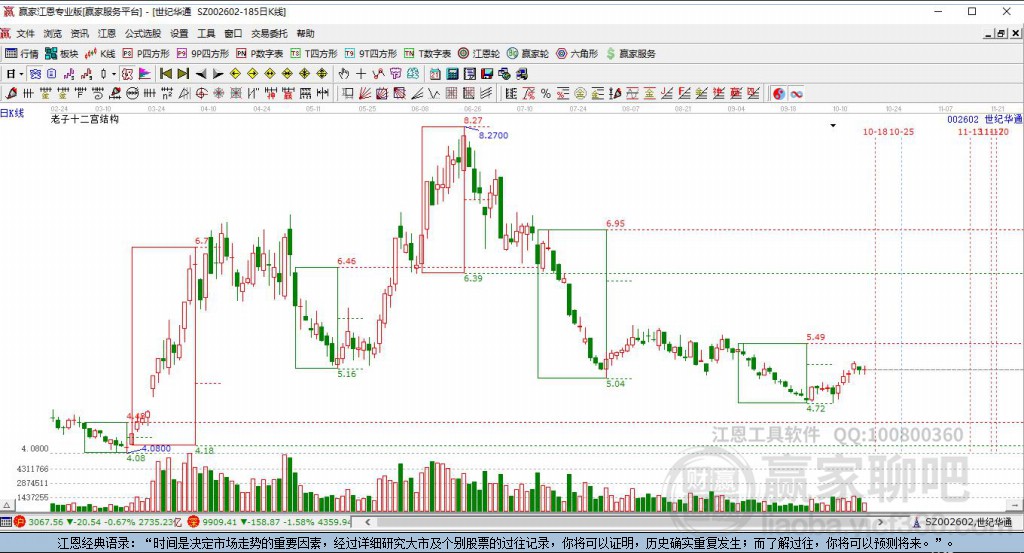Image resolution: width=1024 pixels, height=553 pixels.
Task: Expand the candlestick style dropdown arrow
Action: [x=114, y=74]
